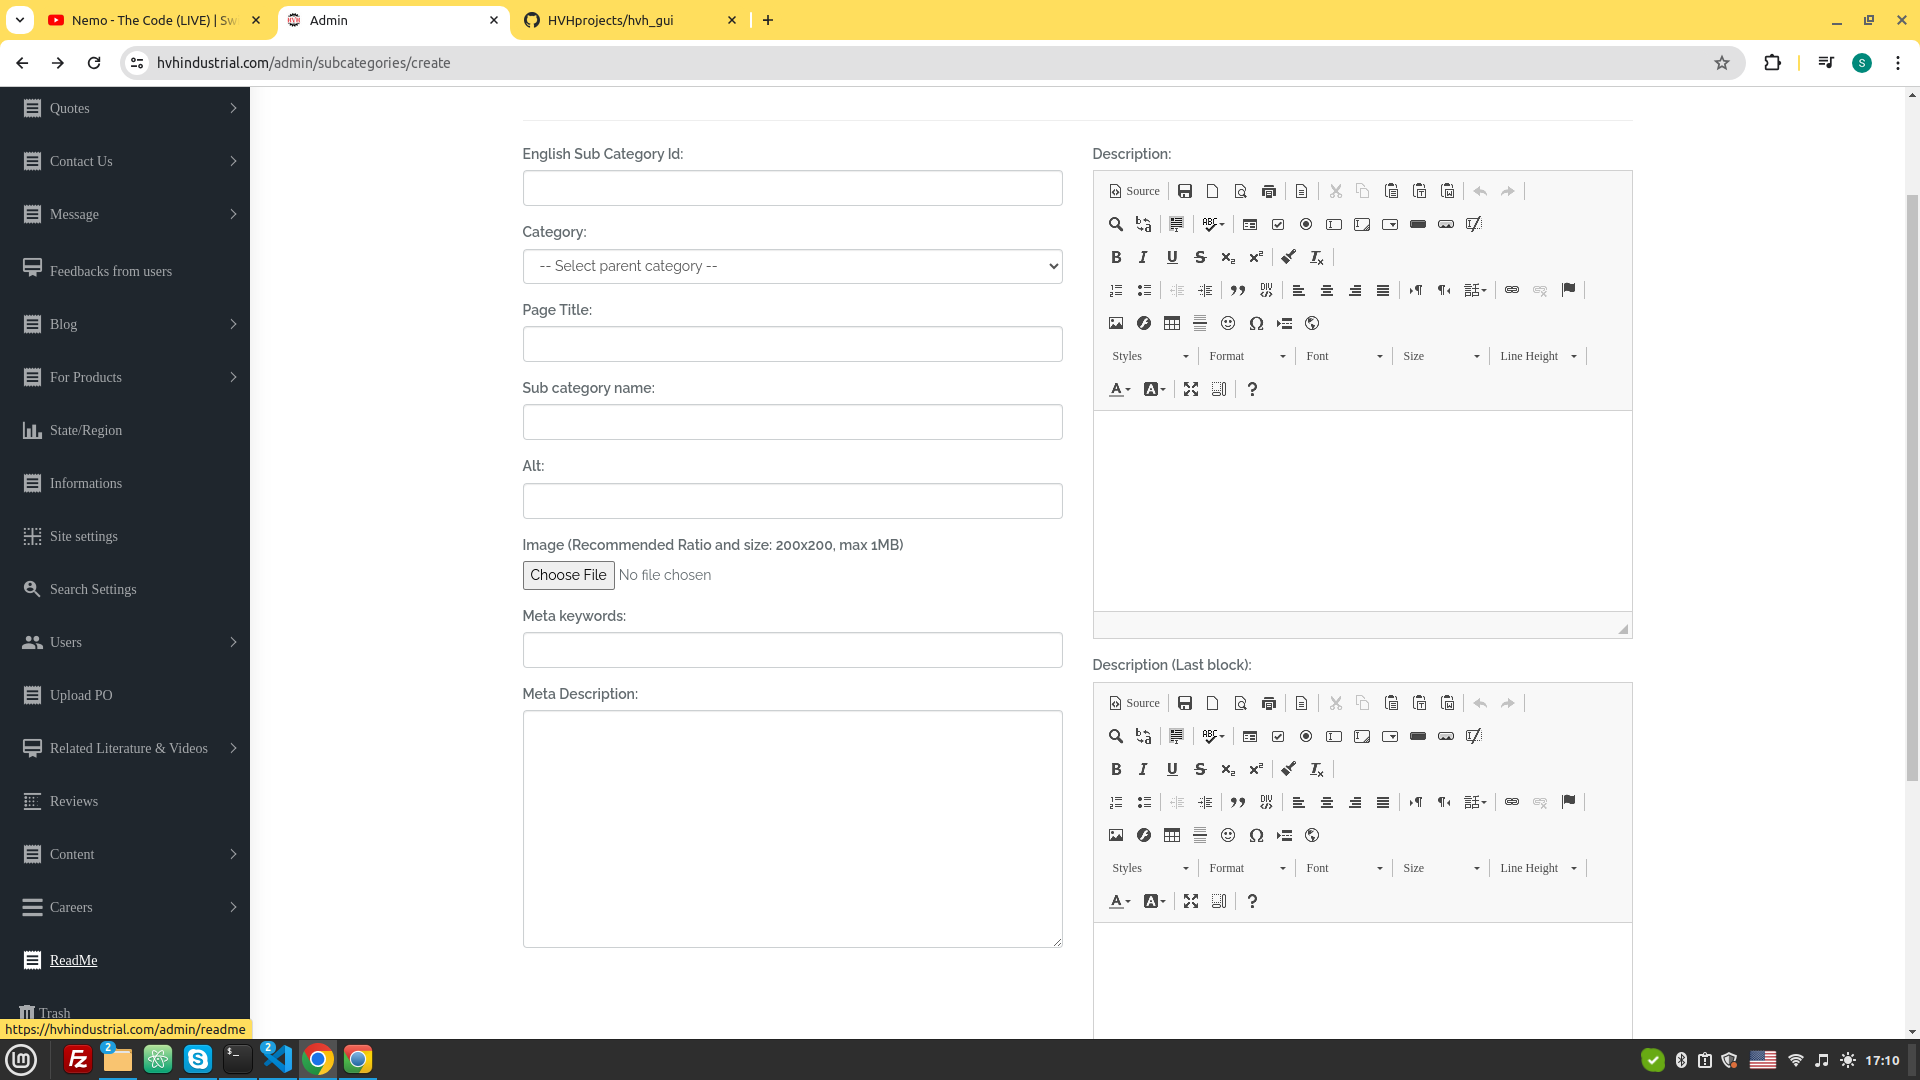The width and height of the screenshot is (1920, 1080).
Task: Open Text Color picker in Description editor
Action: pos(1120,389)
